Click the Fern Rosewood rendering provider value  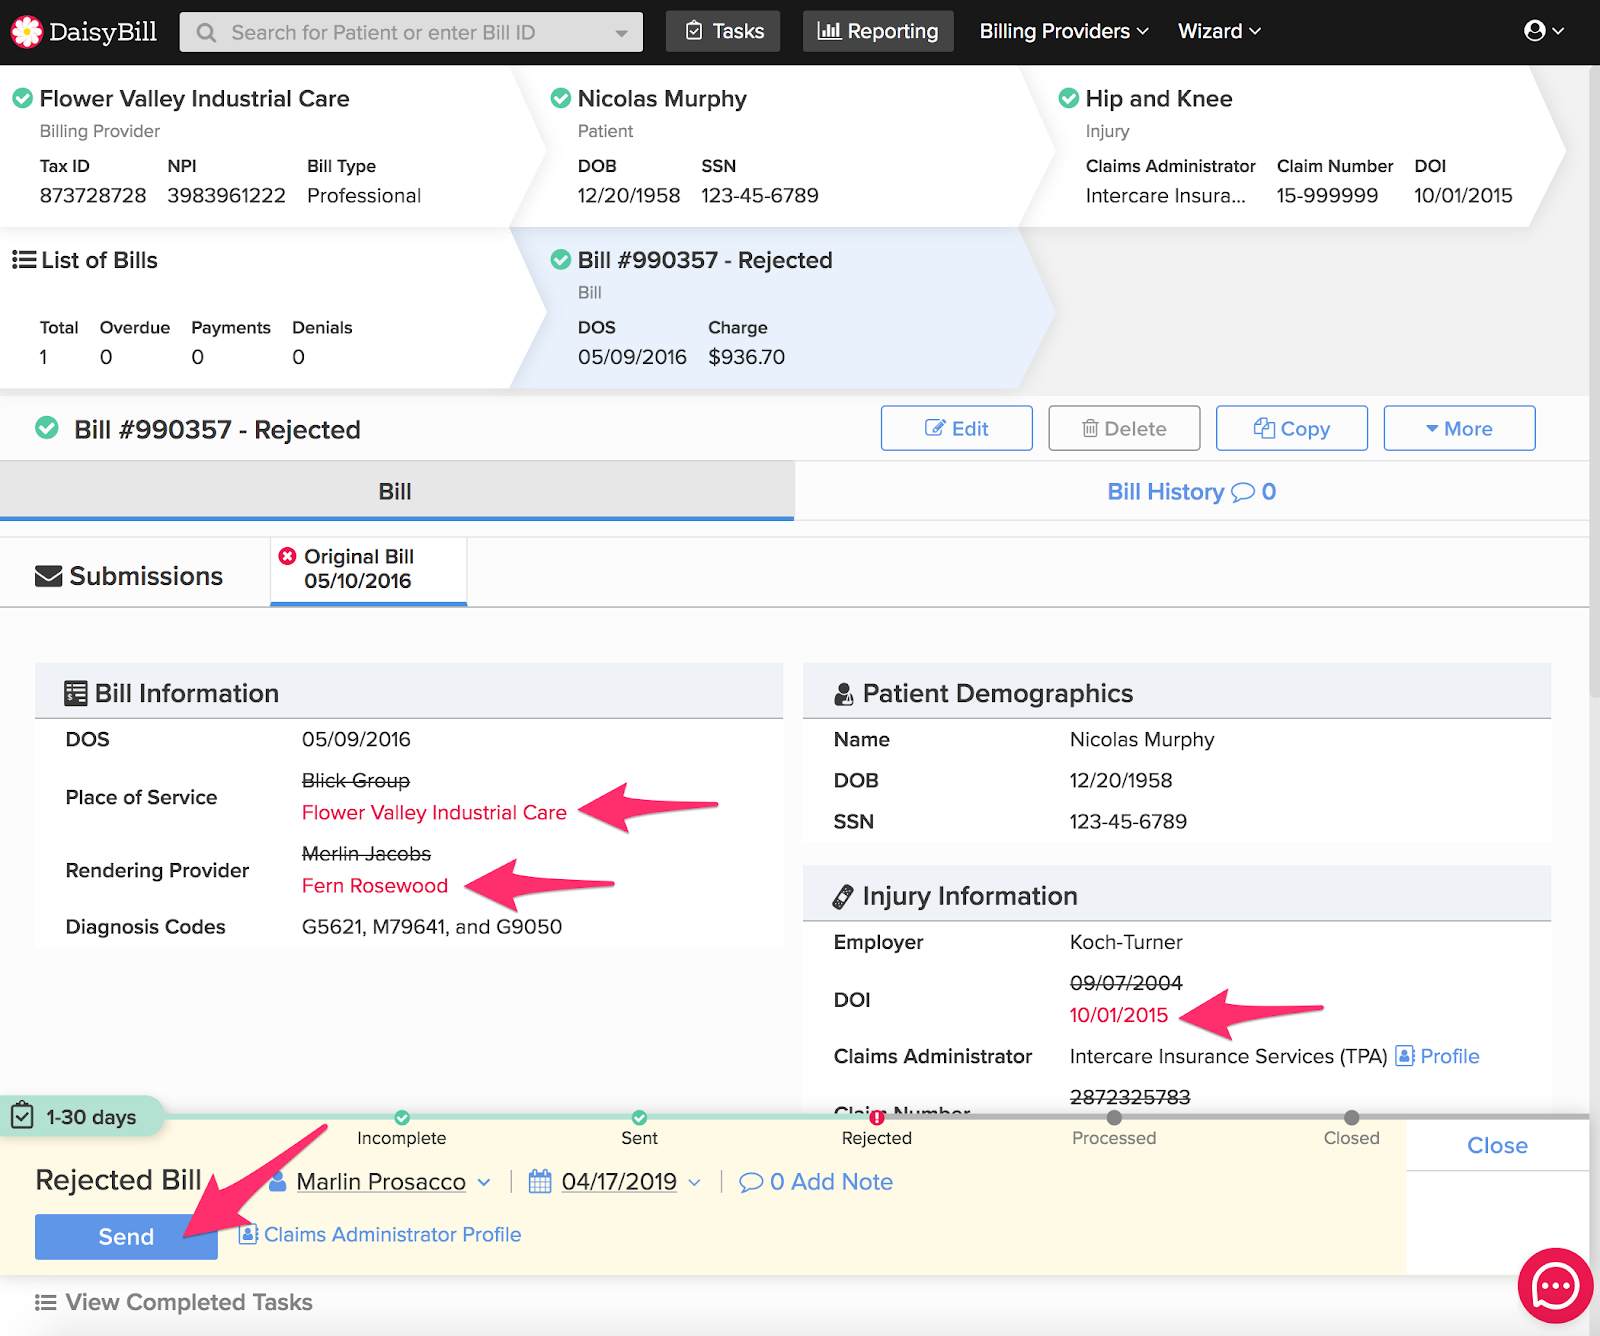point(375,886)
